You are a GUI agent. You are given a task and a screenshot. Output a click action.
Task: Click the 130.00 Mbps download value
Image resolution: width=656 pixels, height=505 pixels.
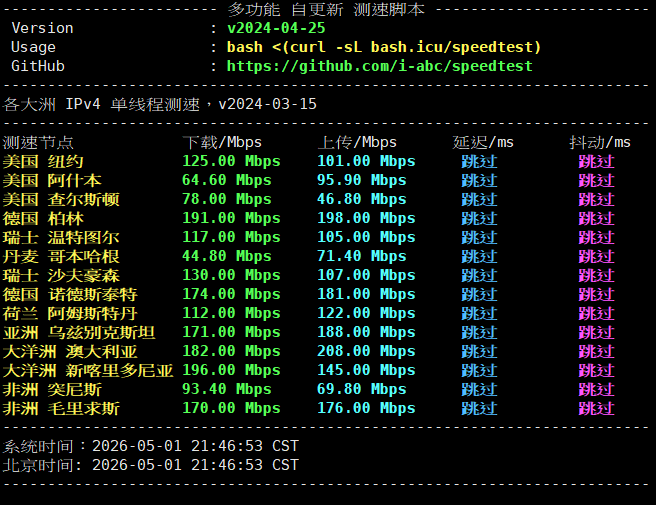tap(231, 275)
